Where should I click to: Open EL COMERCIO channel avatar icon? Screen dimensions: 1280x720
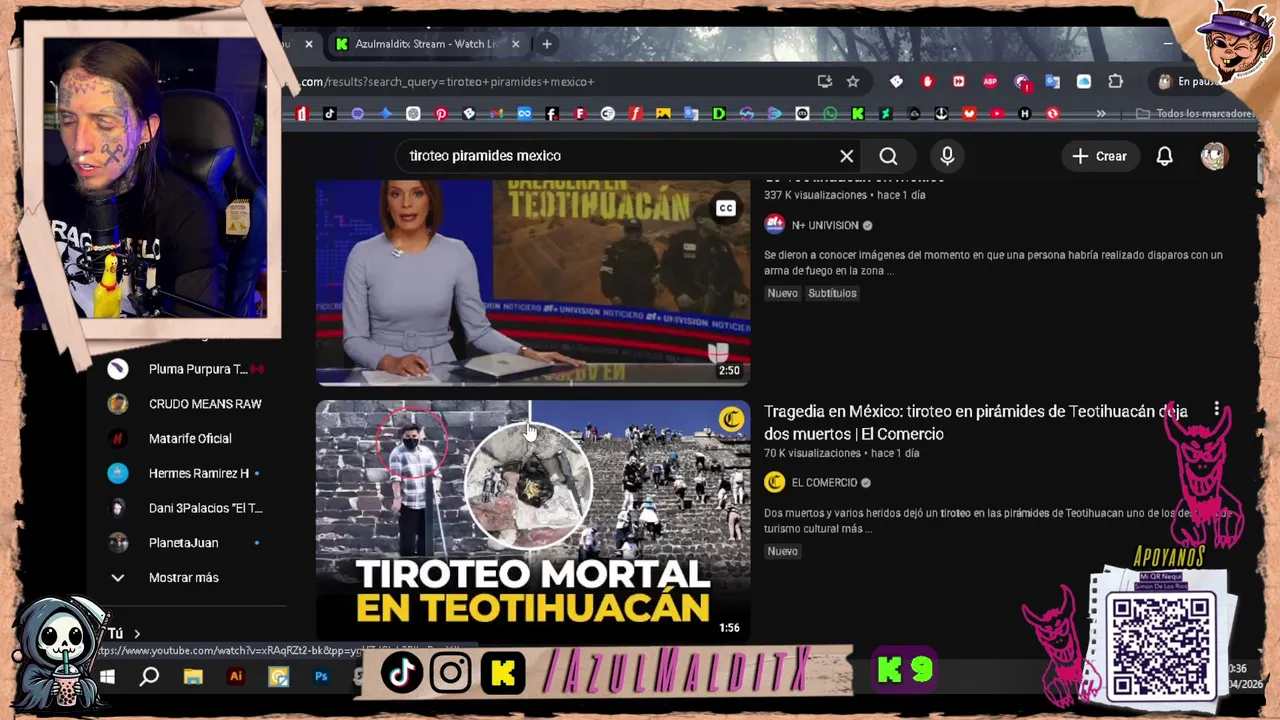(x=774, y=483)
